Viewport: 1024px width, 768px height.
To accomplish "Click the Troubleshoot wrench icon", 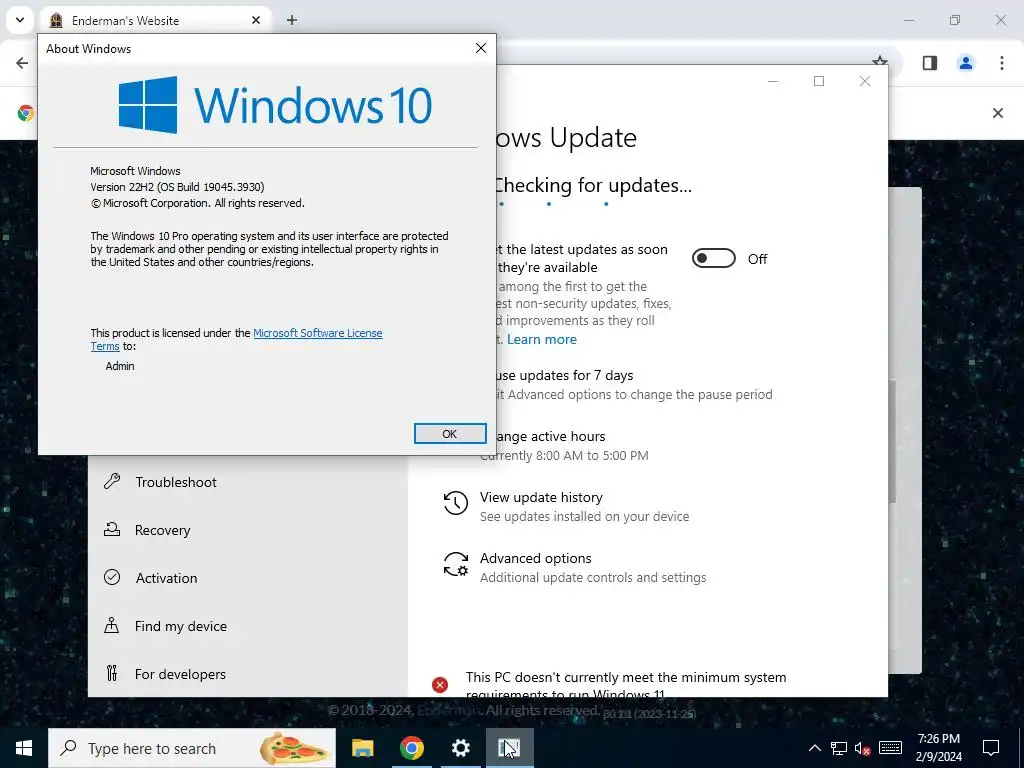I will click(112, 481).
